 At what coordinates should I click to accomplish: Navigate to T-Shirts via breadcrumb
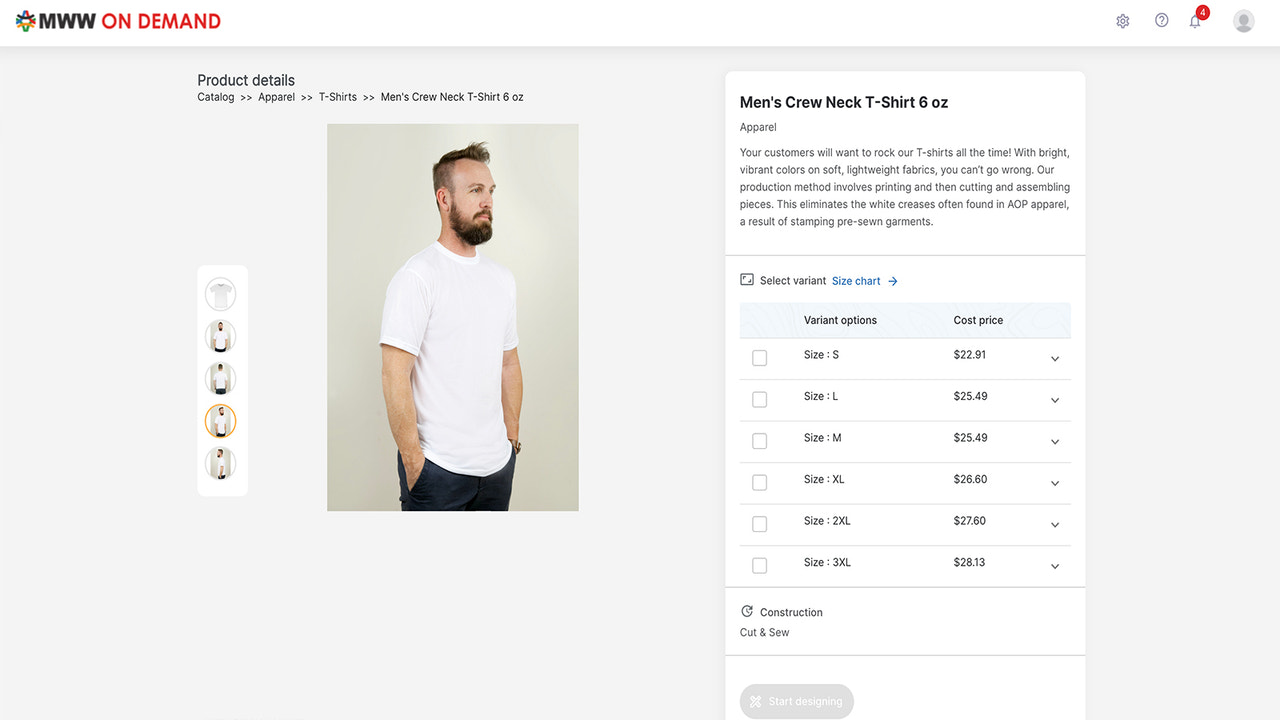[x=337, y=96]
